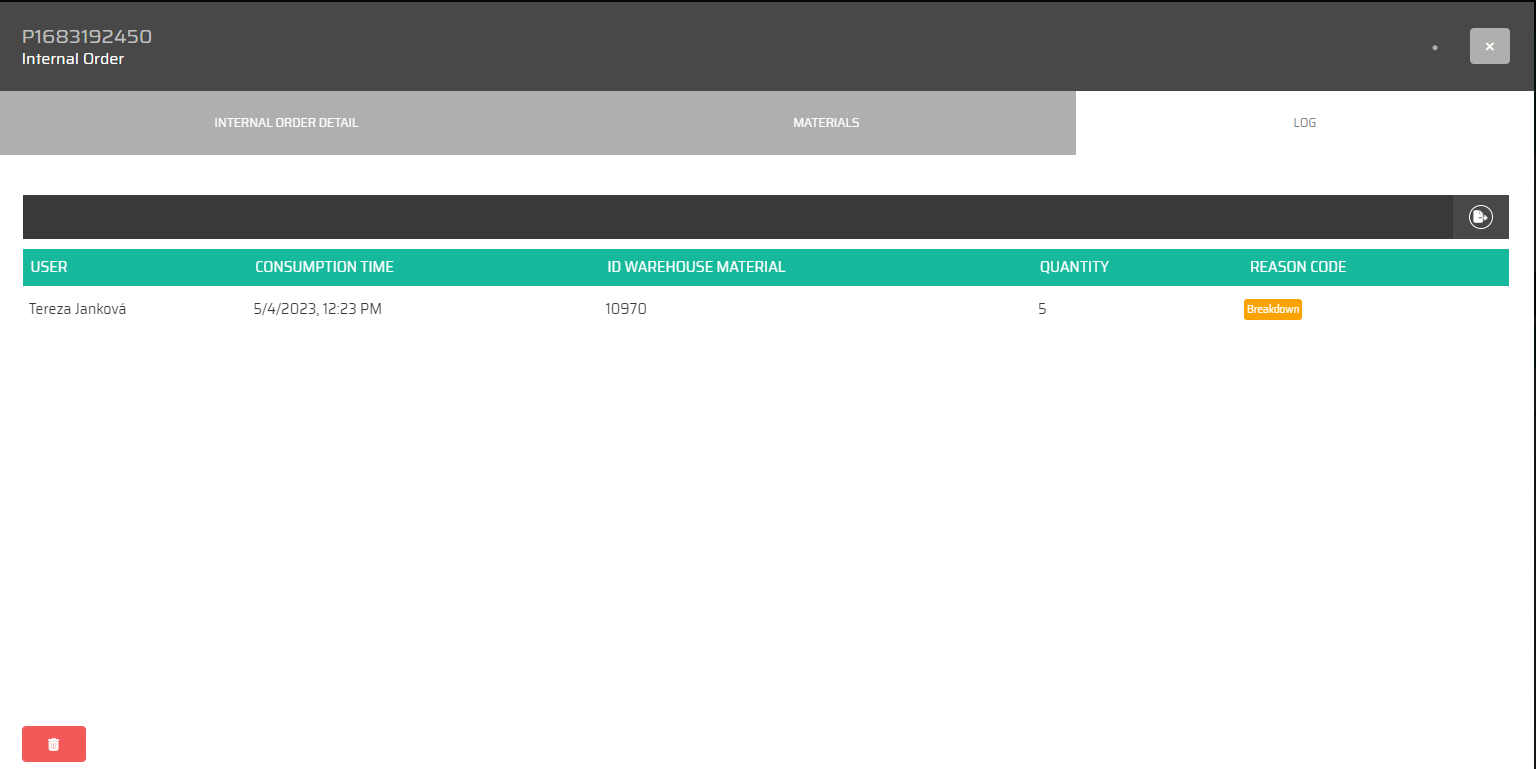
Task: Click the quantity value 5
Action: click(x=1042, y=309)
